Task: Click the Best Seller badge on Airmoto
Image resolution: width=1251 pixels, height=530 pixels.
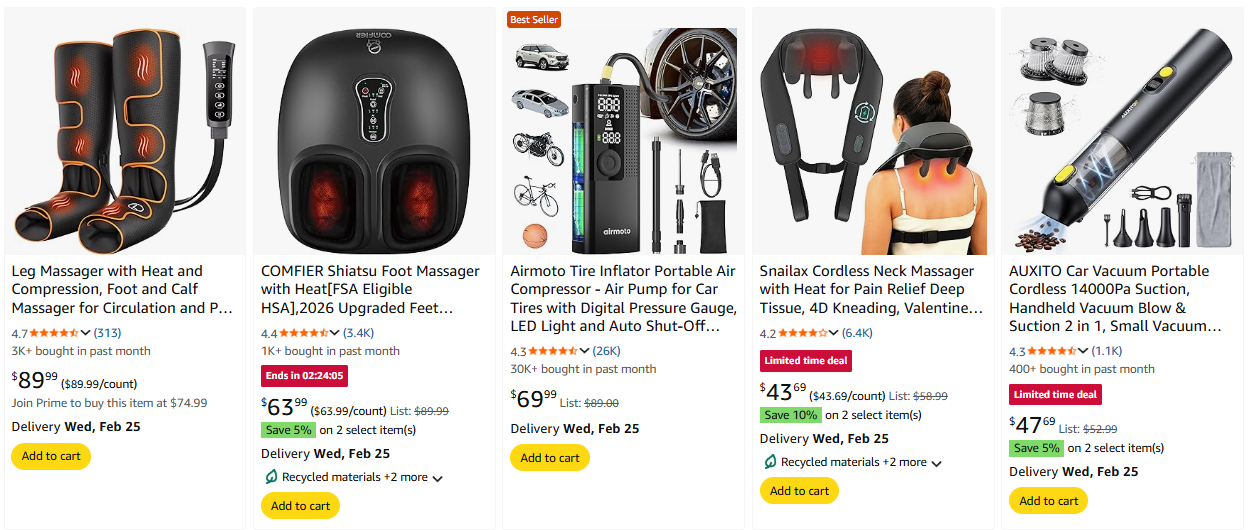Action: [534, 19]
